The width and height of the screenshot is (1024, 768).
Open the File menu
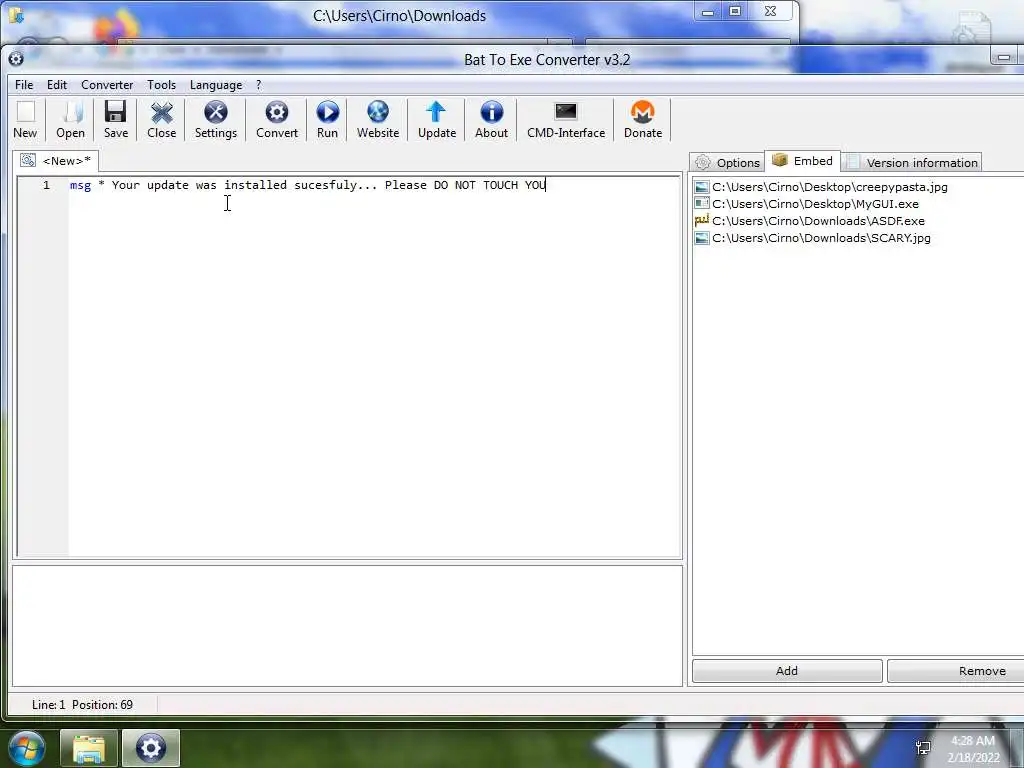pyautogui.click(x=24, y=85)
